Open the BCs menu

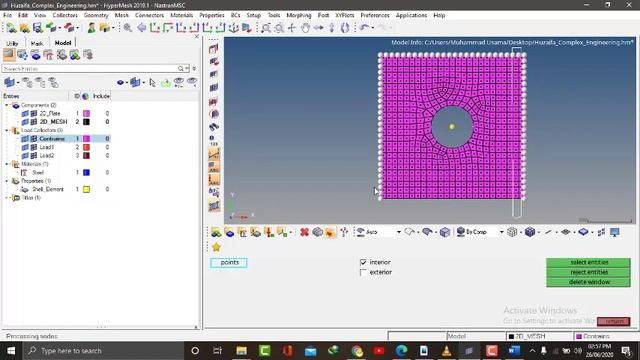coord(235,15)
